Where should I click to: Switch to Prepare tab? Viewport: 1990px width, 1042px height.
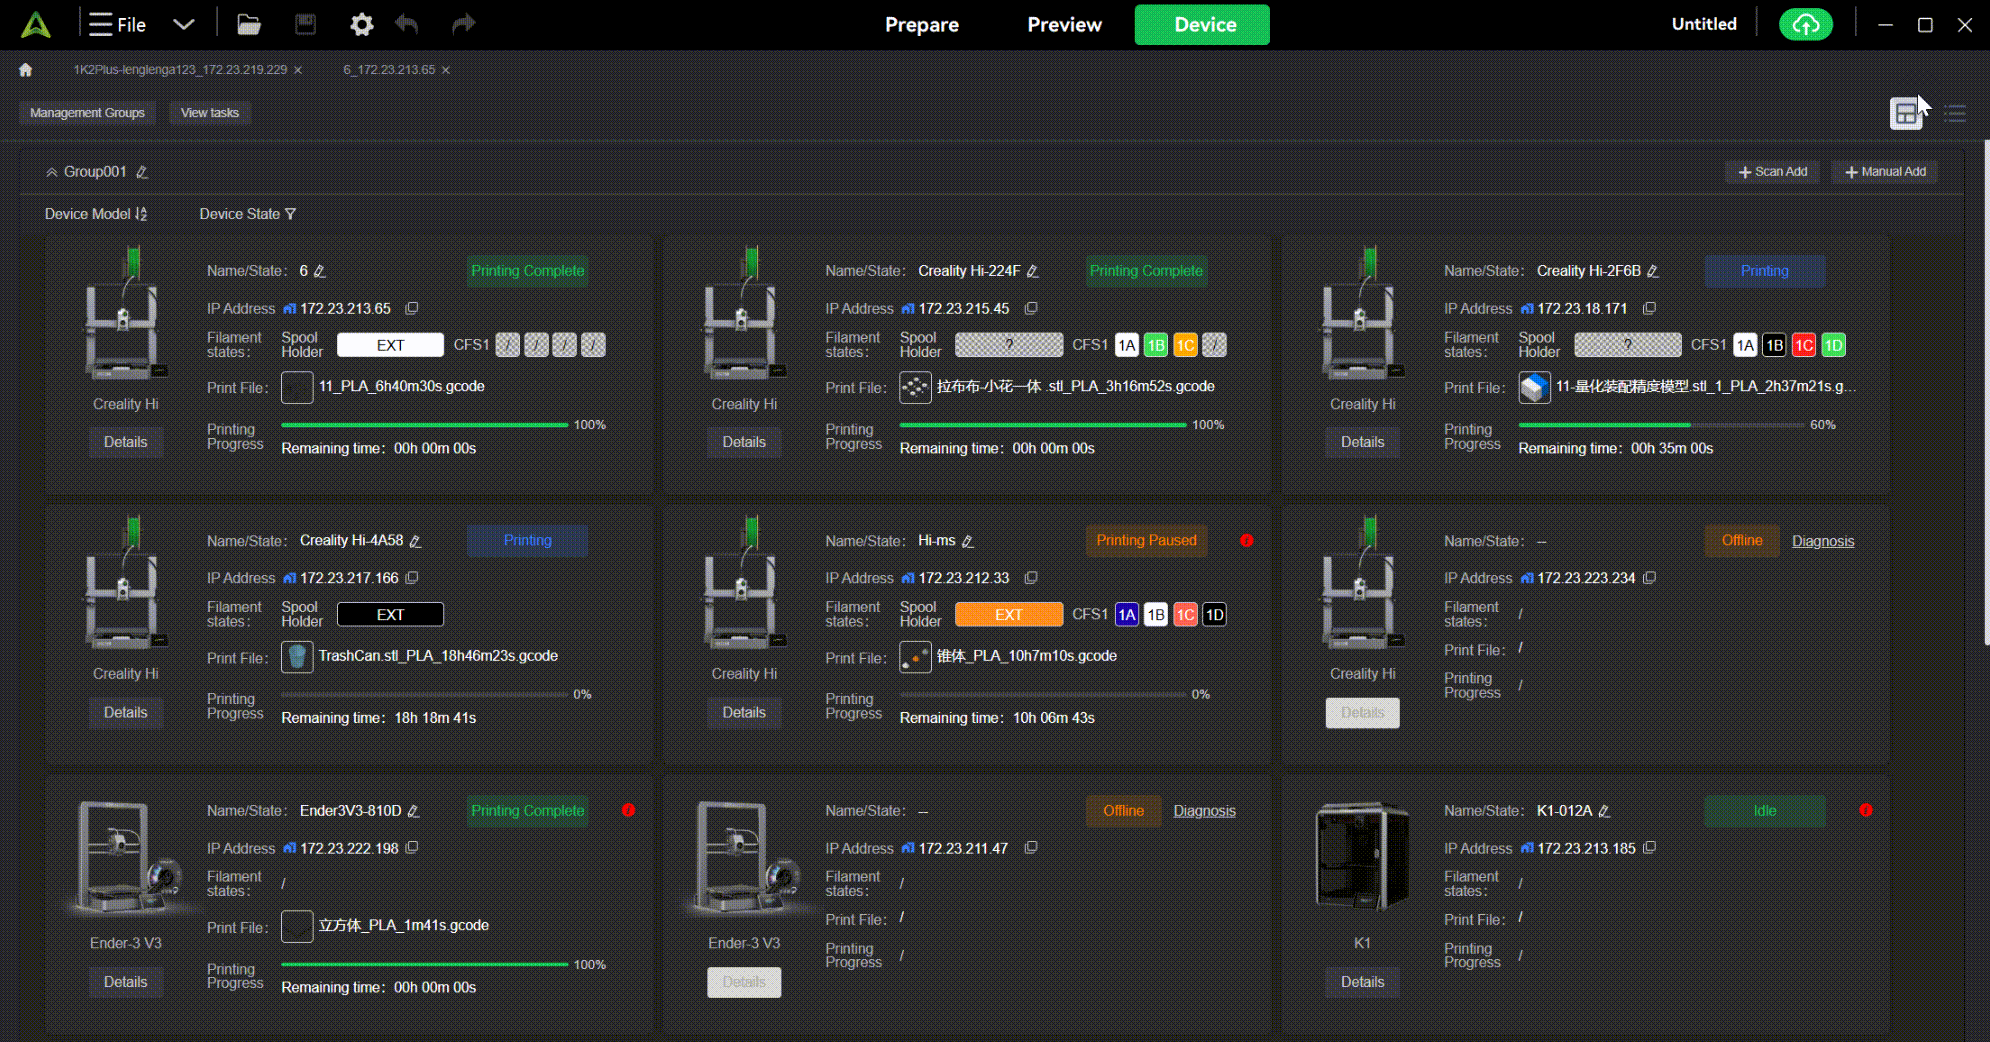[x=922, y=25]
